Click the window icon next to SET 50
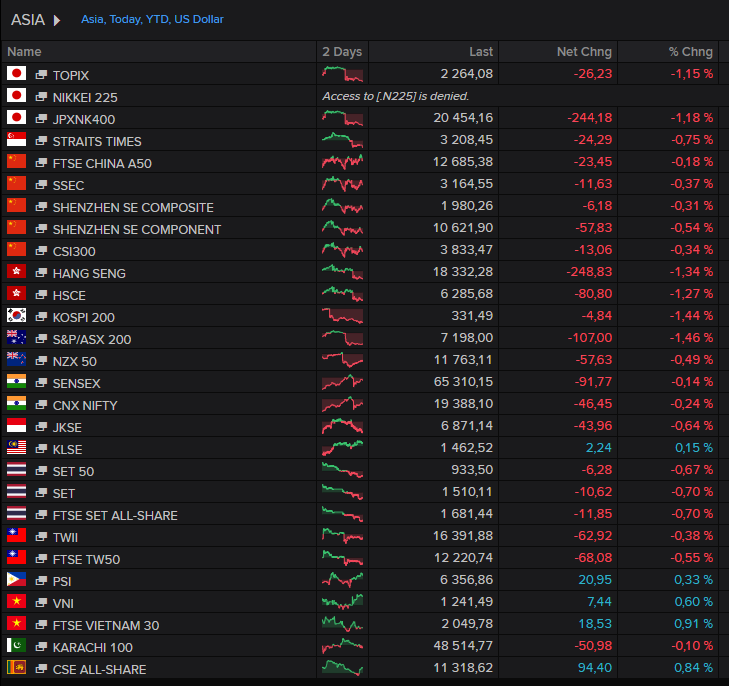Image resolution: width=729 pixels, height=686 pixels. pyautogui.click(x=41, y=470)
